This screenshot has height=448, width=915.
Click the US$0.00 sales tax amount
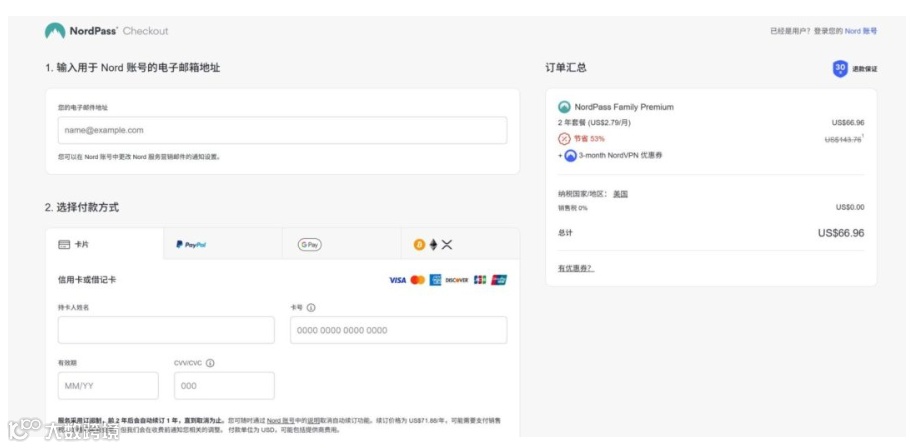[850, 207]
